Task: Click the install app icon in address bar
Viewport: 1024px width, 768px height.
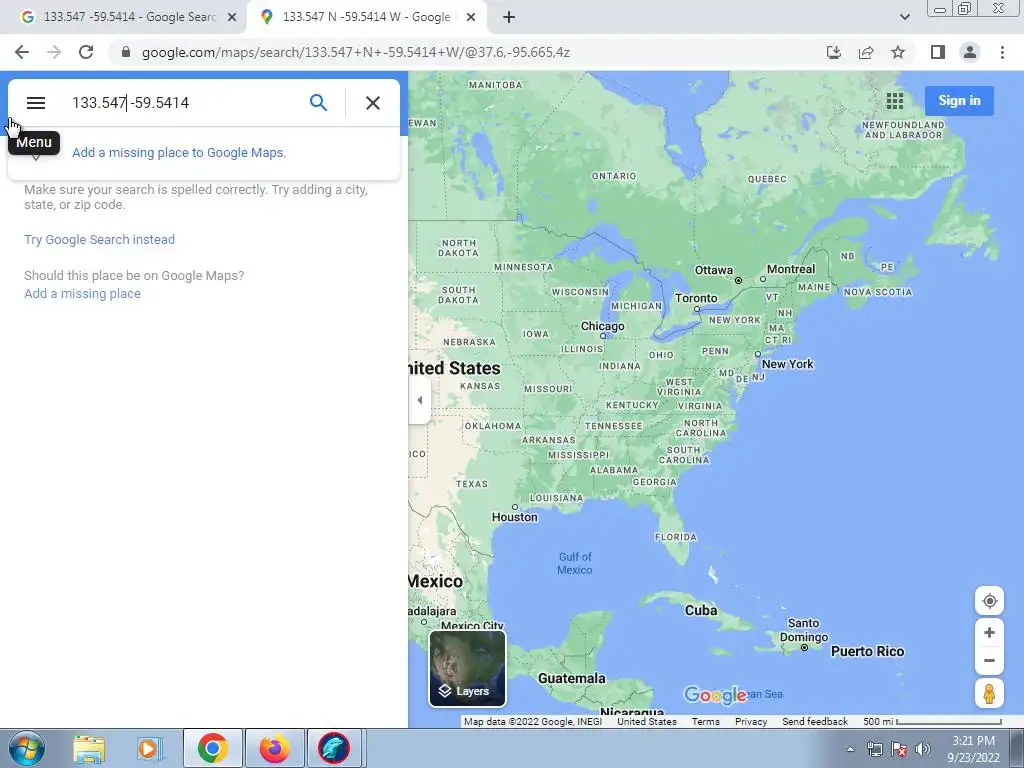Action: (x=833, y=52)
